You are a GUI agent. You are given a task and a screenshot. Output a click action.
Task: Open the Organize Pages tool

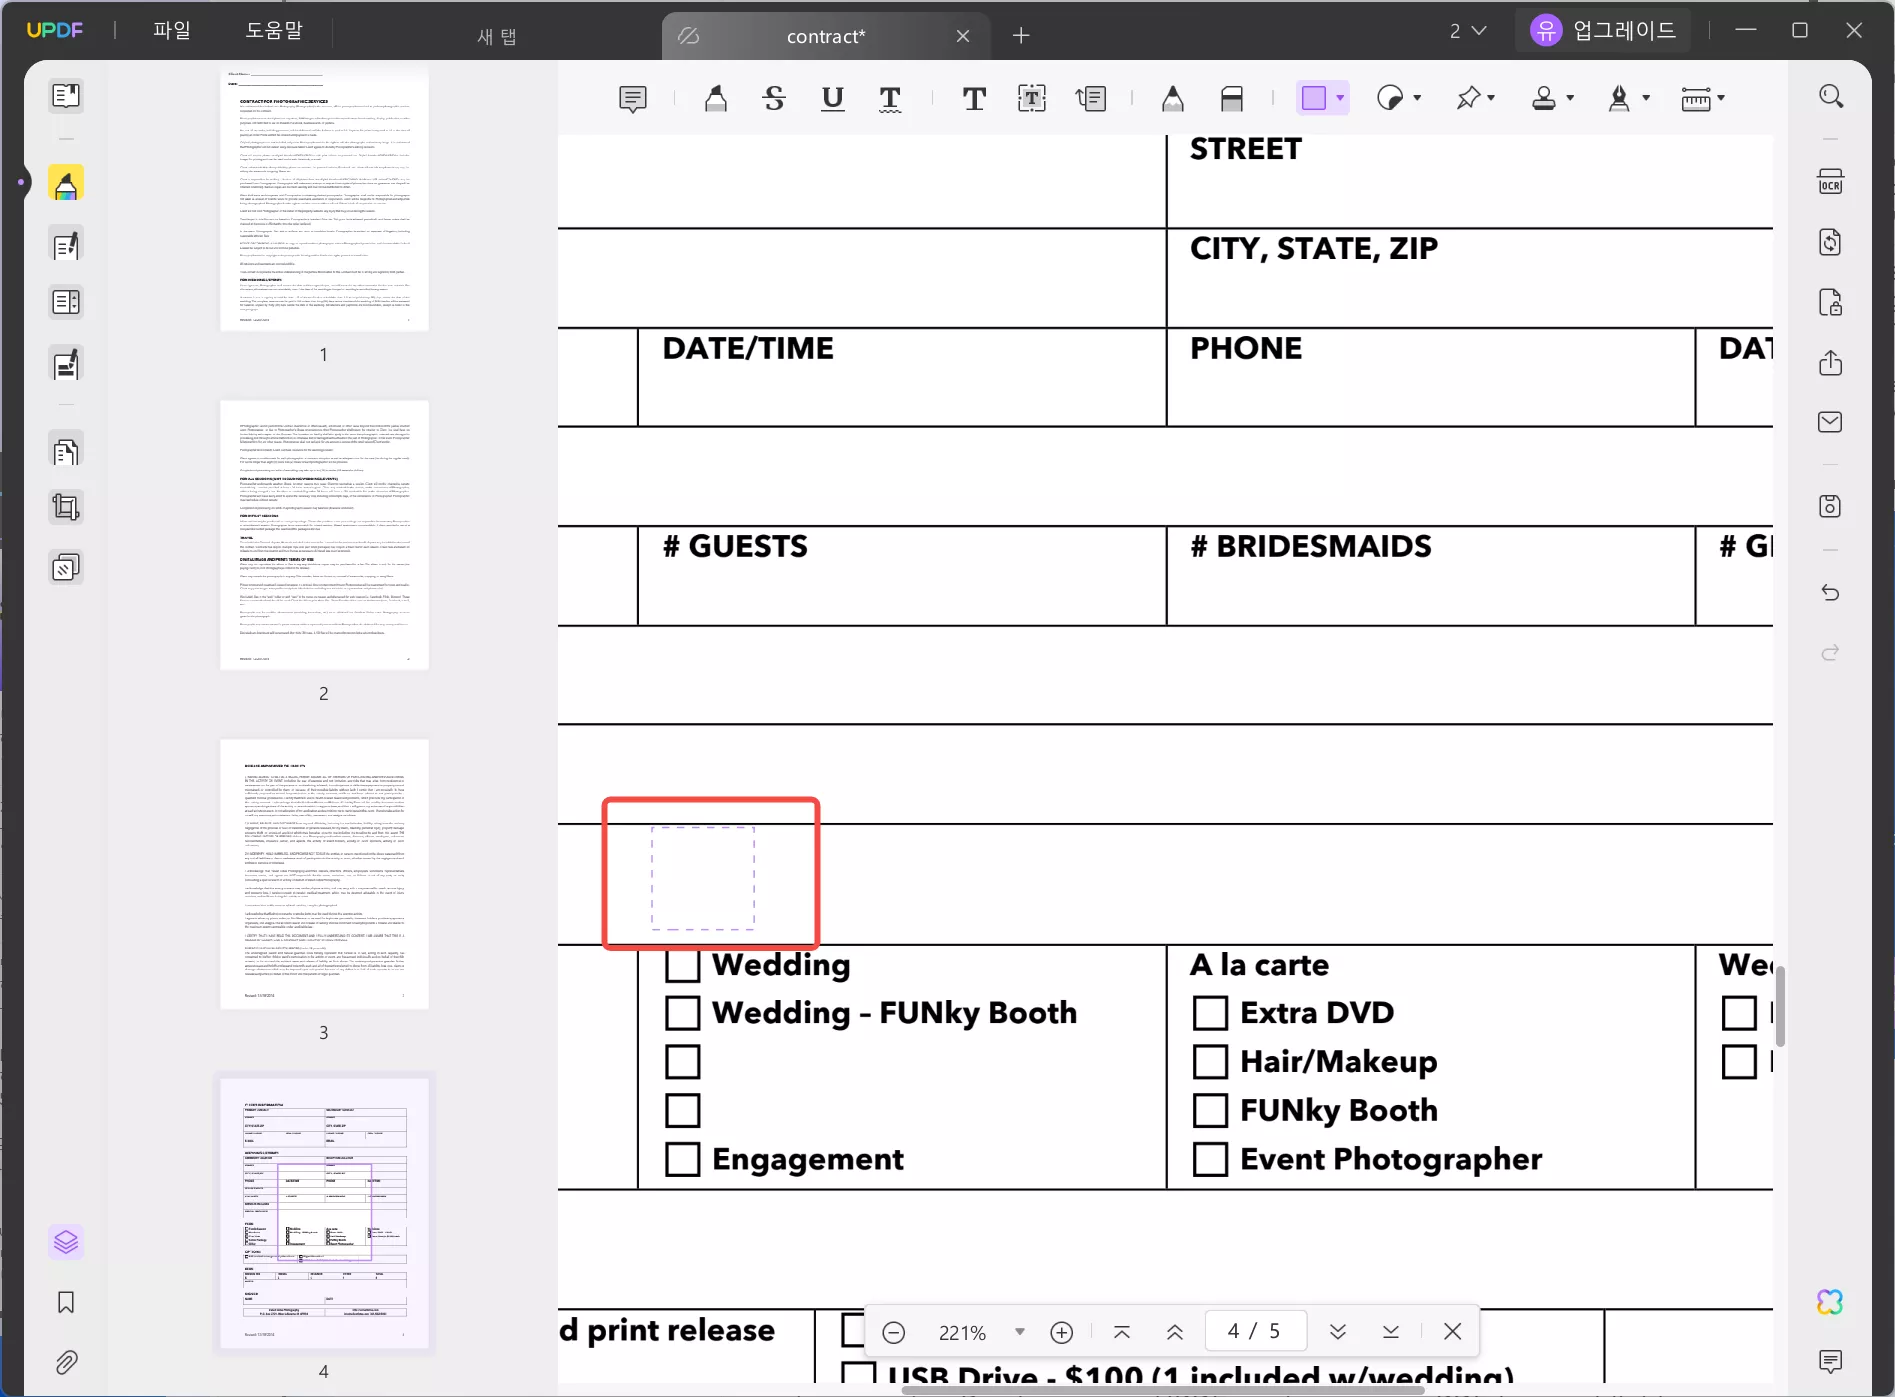coord(66,452)
